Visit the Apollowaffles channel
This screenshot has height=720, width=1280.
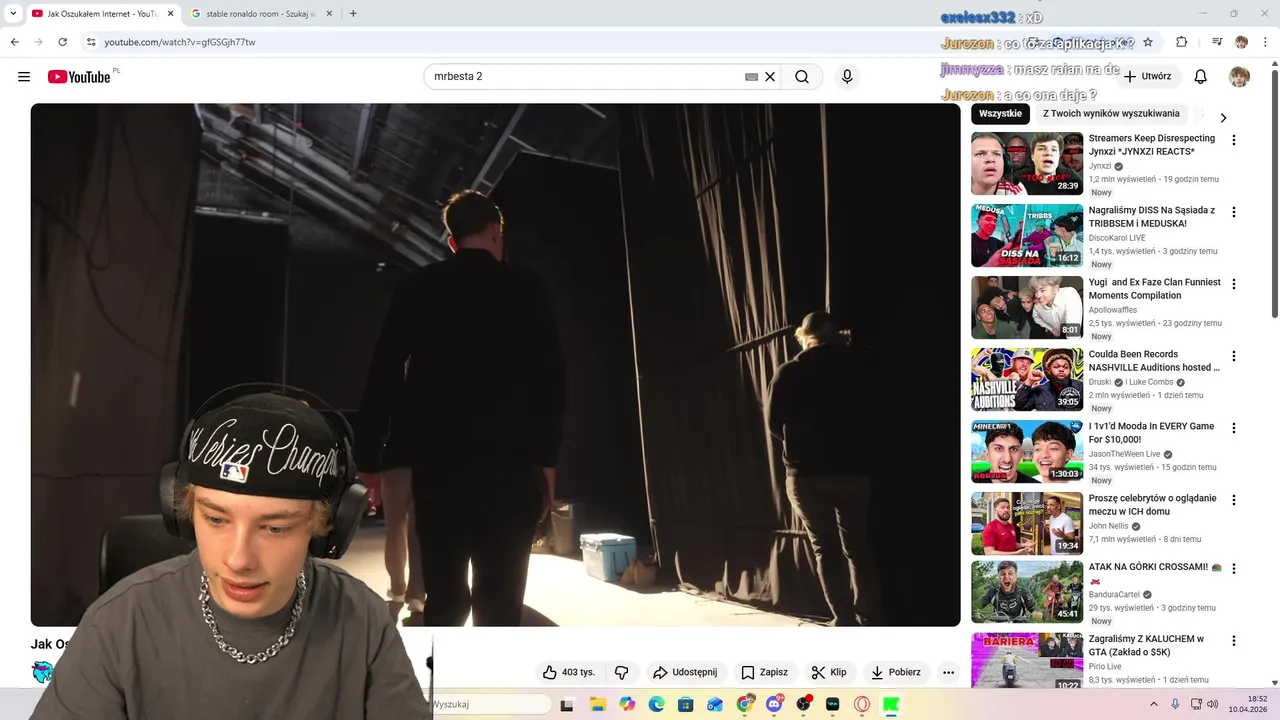1113,310
